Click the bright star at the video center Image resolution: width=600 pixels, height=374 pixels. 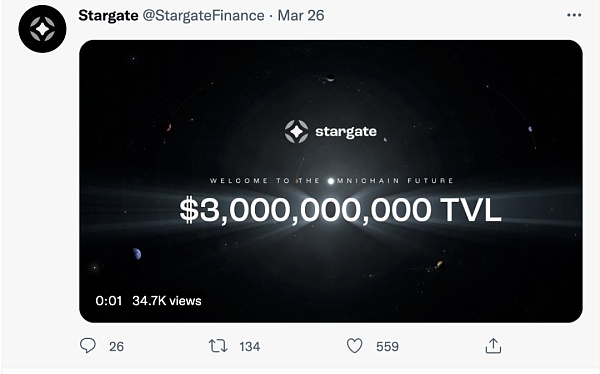point(331,181)
